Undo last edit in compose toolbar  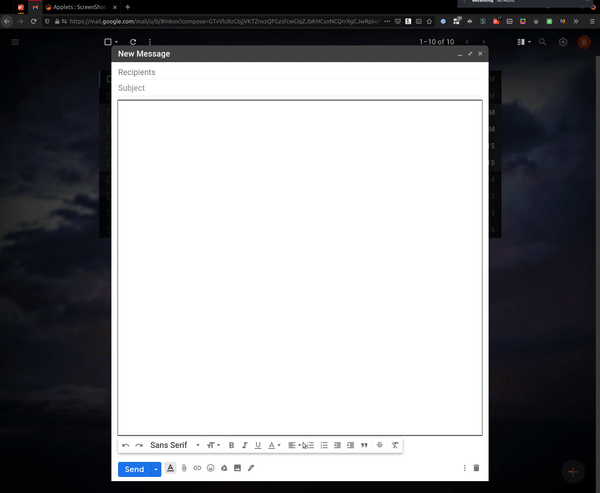click(126, 445)
